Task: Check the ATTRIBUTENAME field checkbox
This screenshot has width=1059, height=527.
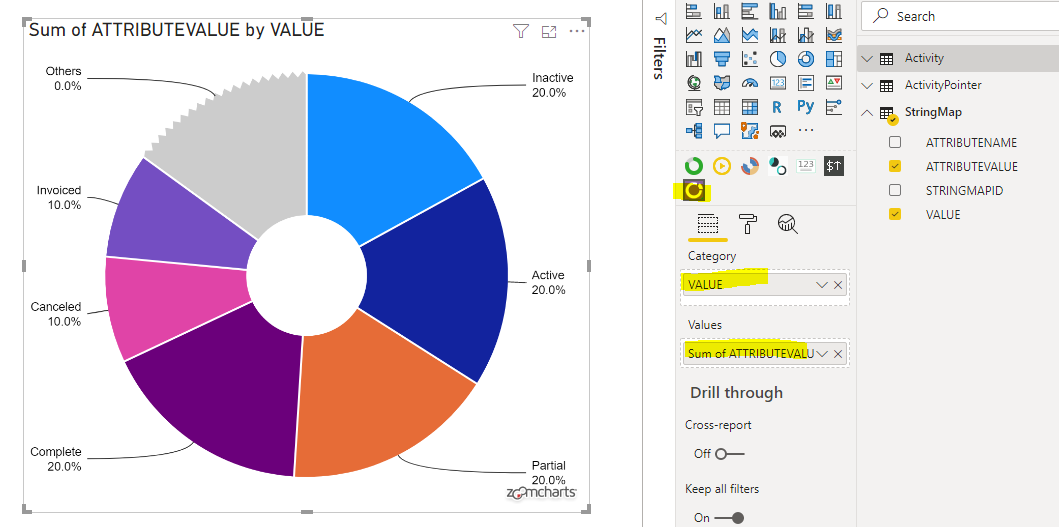Action: [x=895, y=142]
